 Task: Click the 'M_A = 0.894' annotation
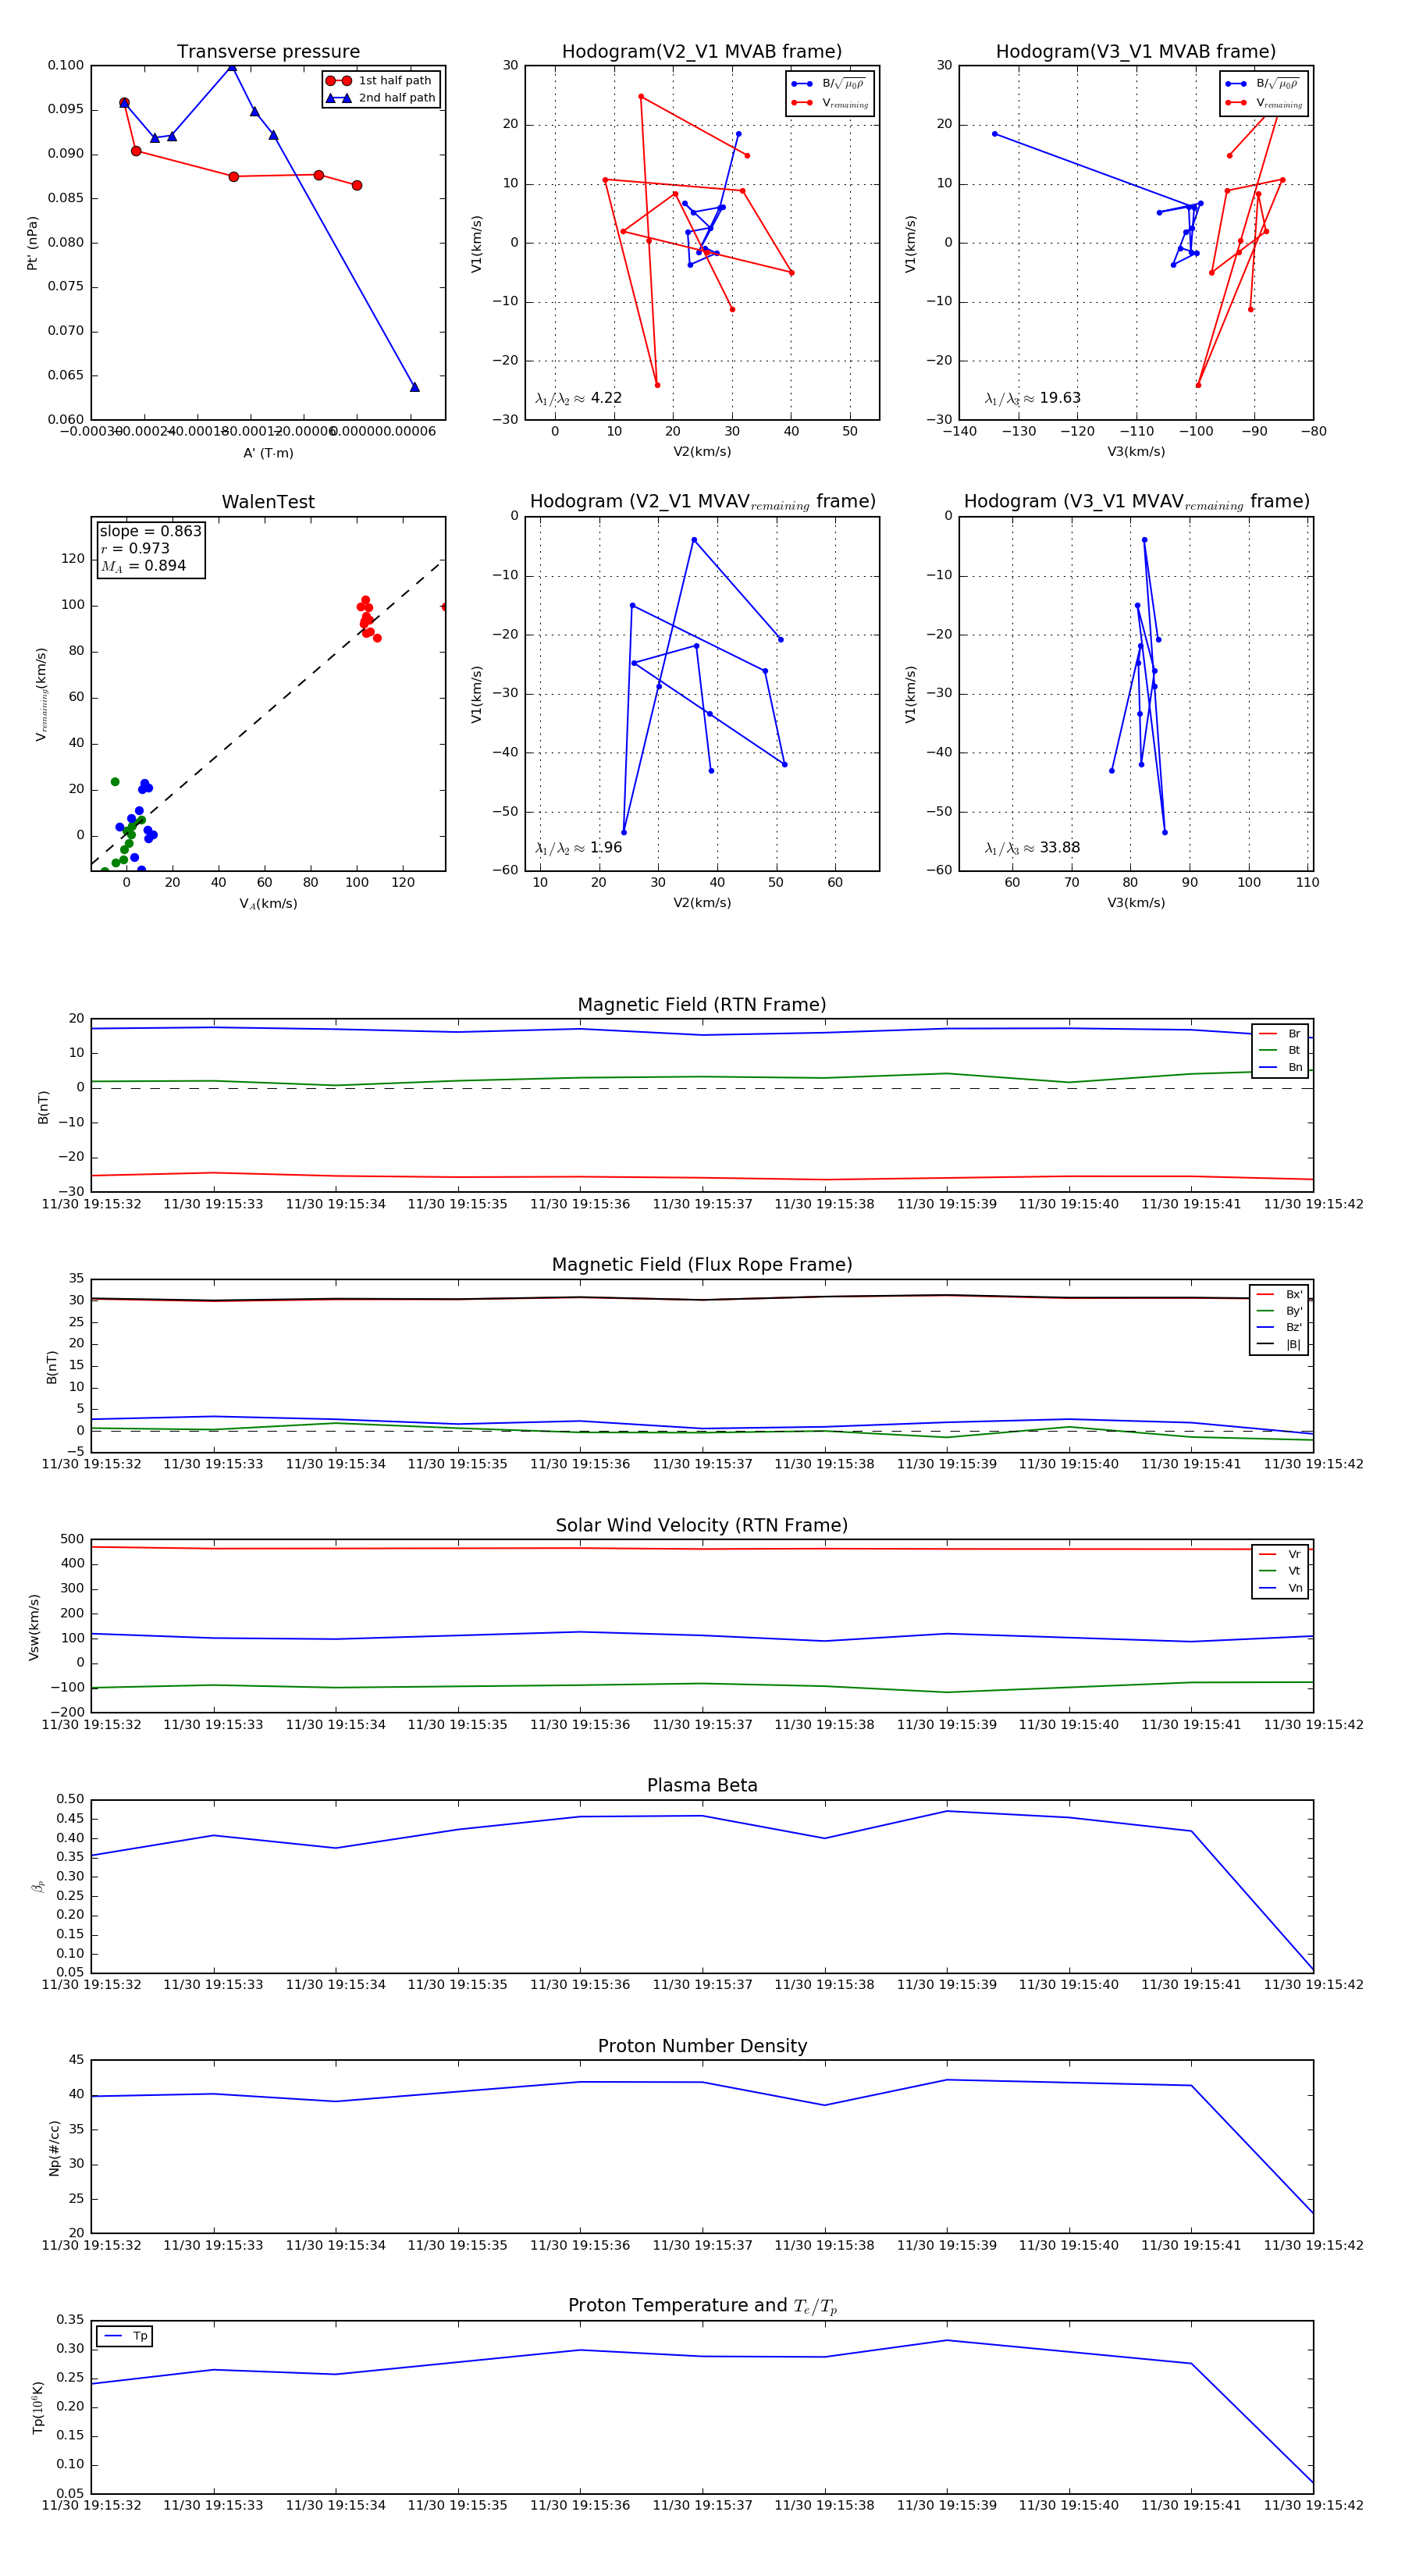(143, 566)
